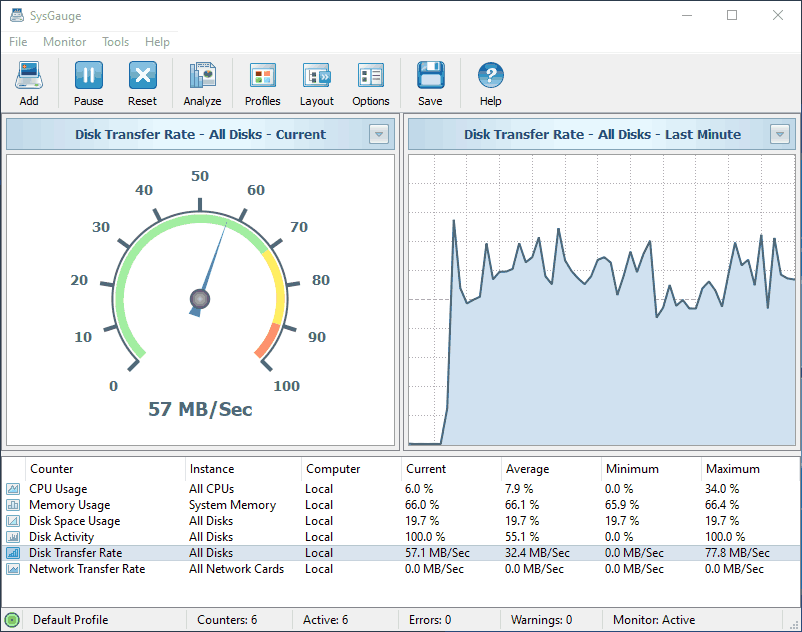Click the window resize grip corner
The width and height of the screenshot is (802, 632).
[x=794, y=624]
